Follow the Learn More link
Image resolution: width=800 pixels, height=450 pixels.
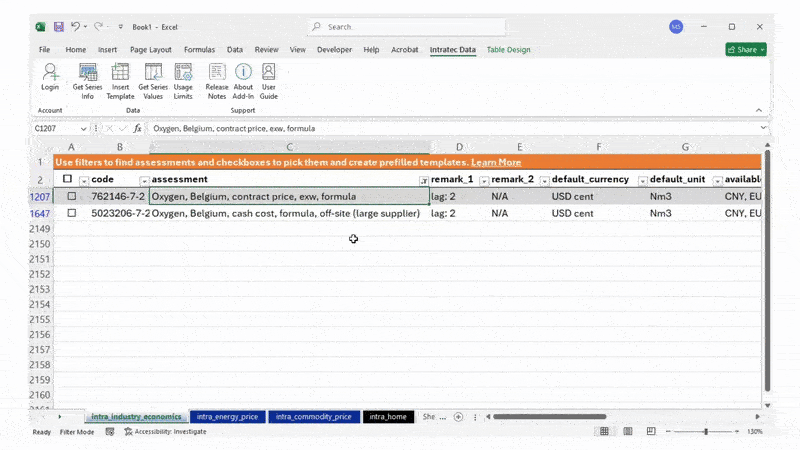496,162
